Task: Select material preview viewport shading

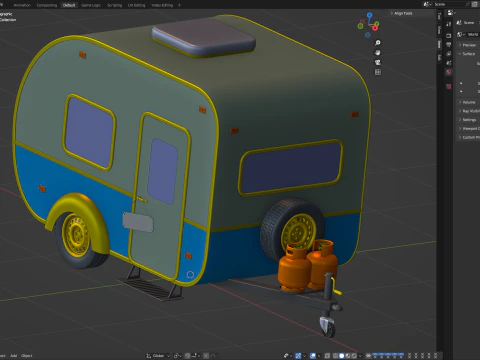Action: pyautogui.click(x=348, y=356)
